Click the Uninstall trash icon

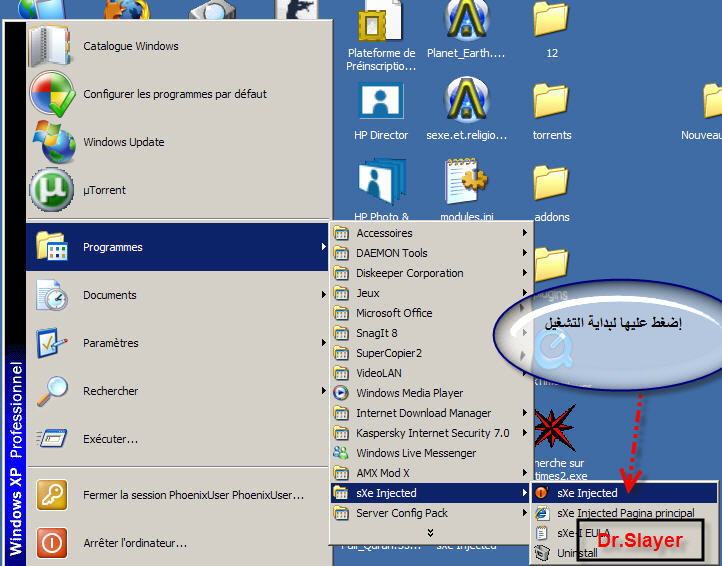(x=542, y=553)
